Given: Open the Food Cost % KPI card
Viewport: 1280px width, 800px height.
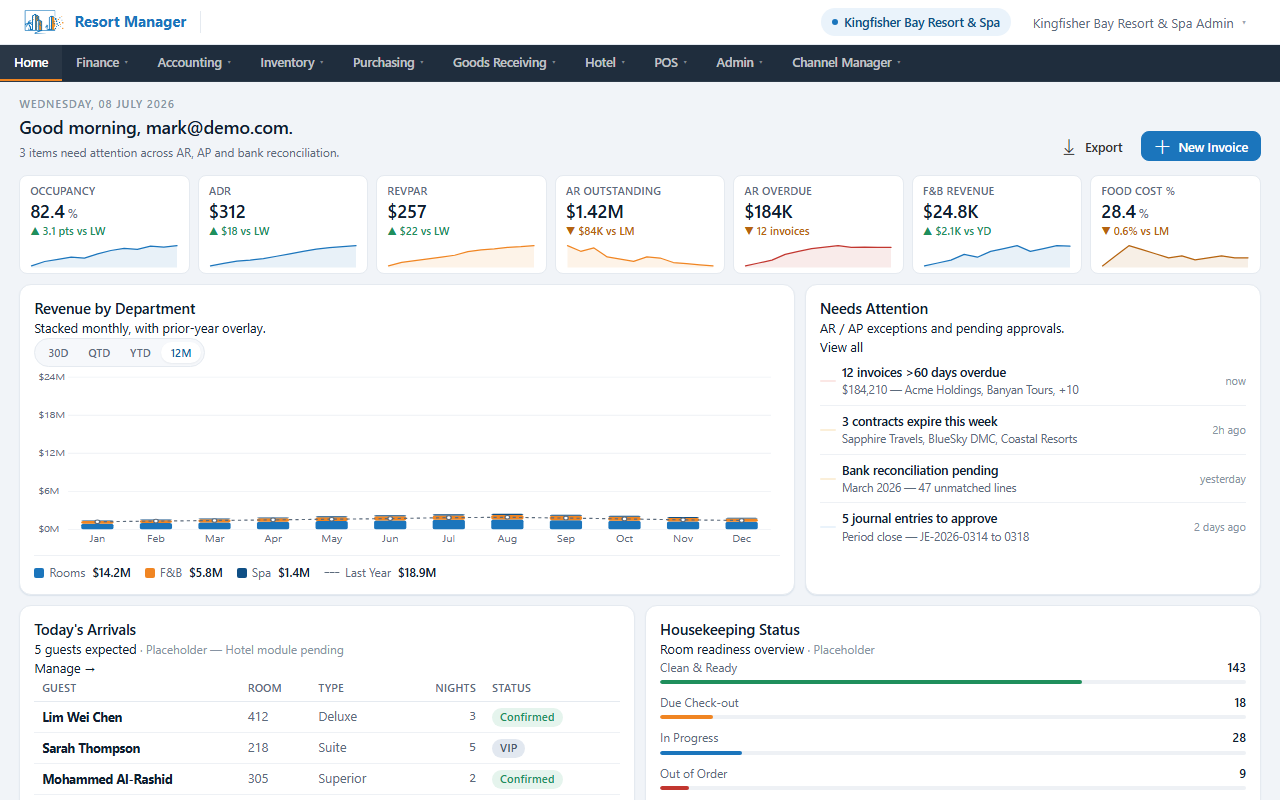Looking at the screenshot, I should 1176,224.
